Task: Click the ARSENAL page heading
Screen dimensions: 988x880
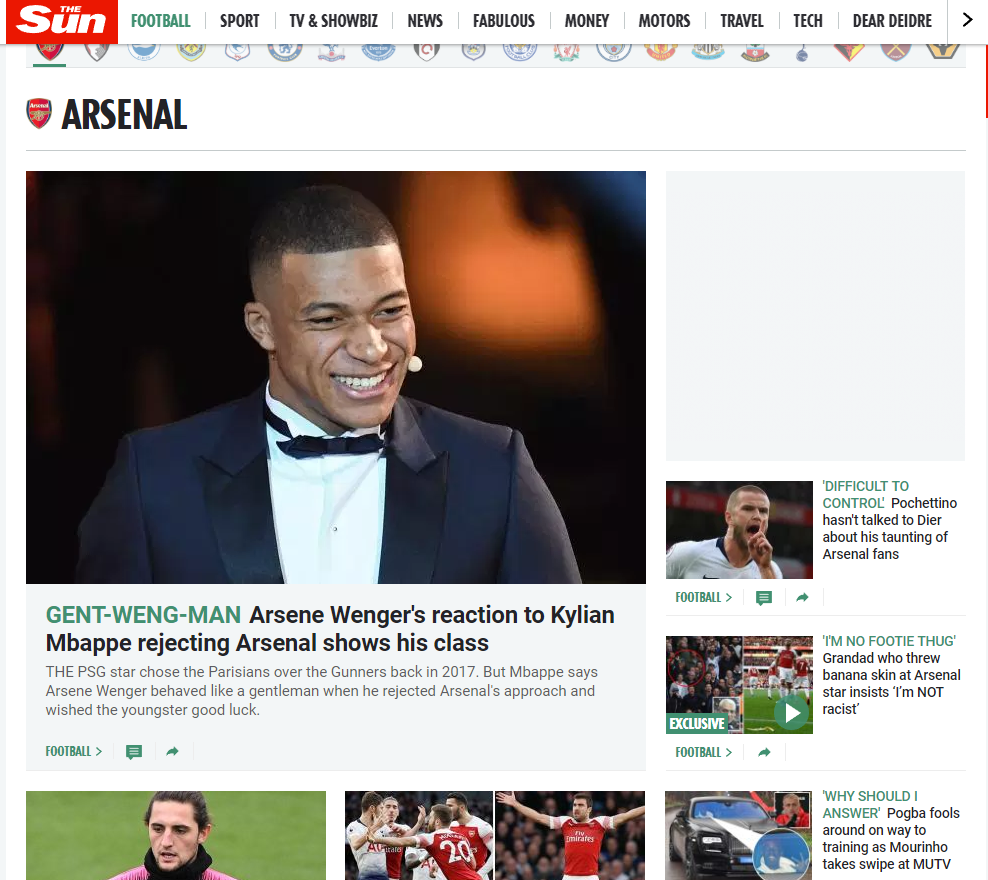Action: pyautogui.click(x=124, y=114)
